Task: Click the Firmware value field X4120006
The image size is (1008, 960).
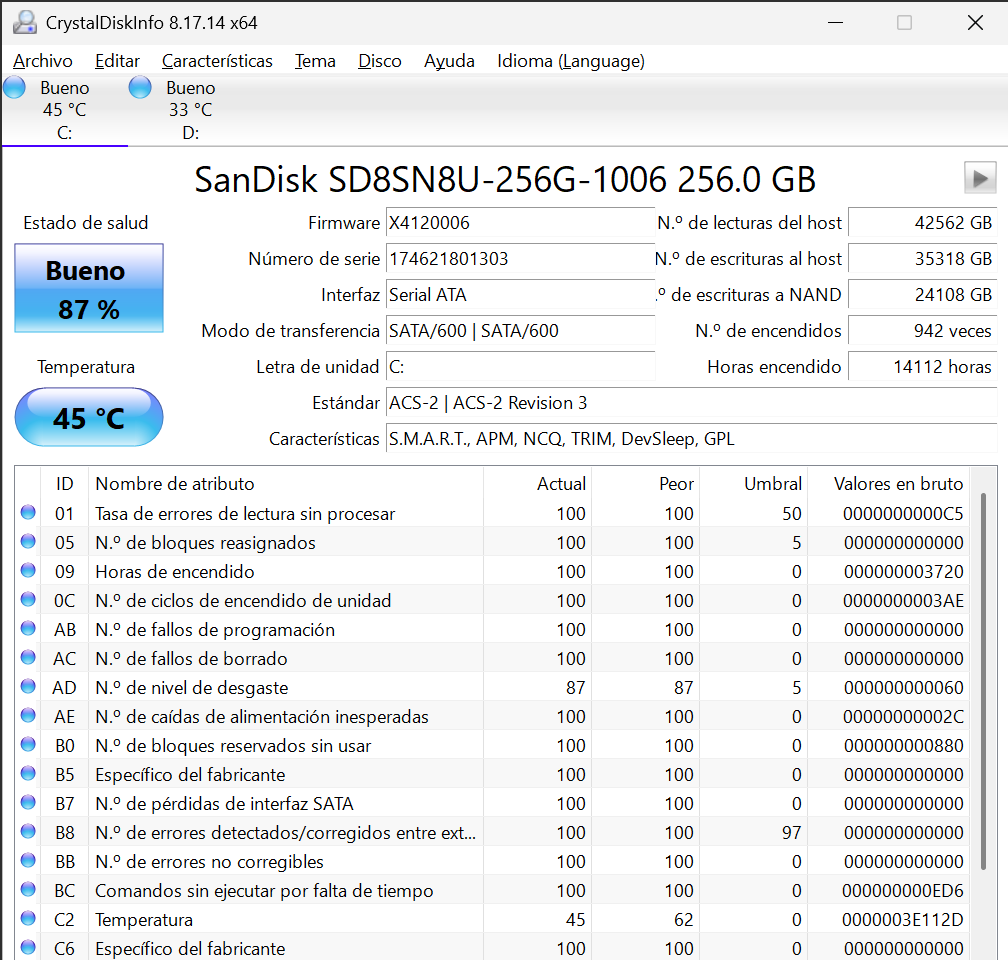Action: [520, 223]
